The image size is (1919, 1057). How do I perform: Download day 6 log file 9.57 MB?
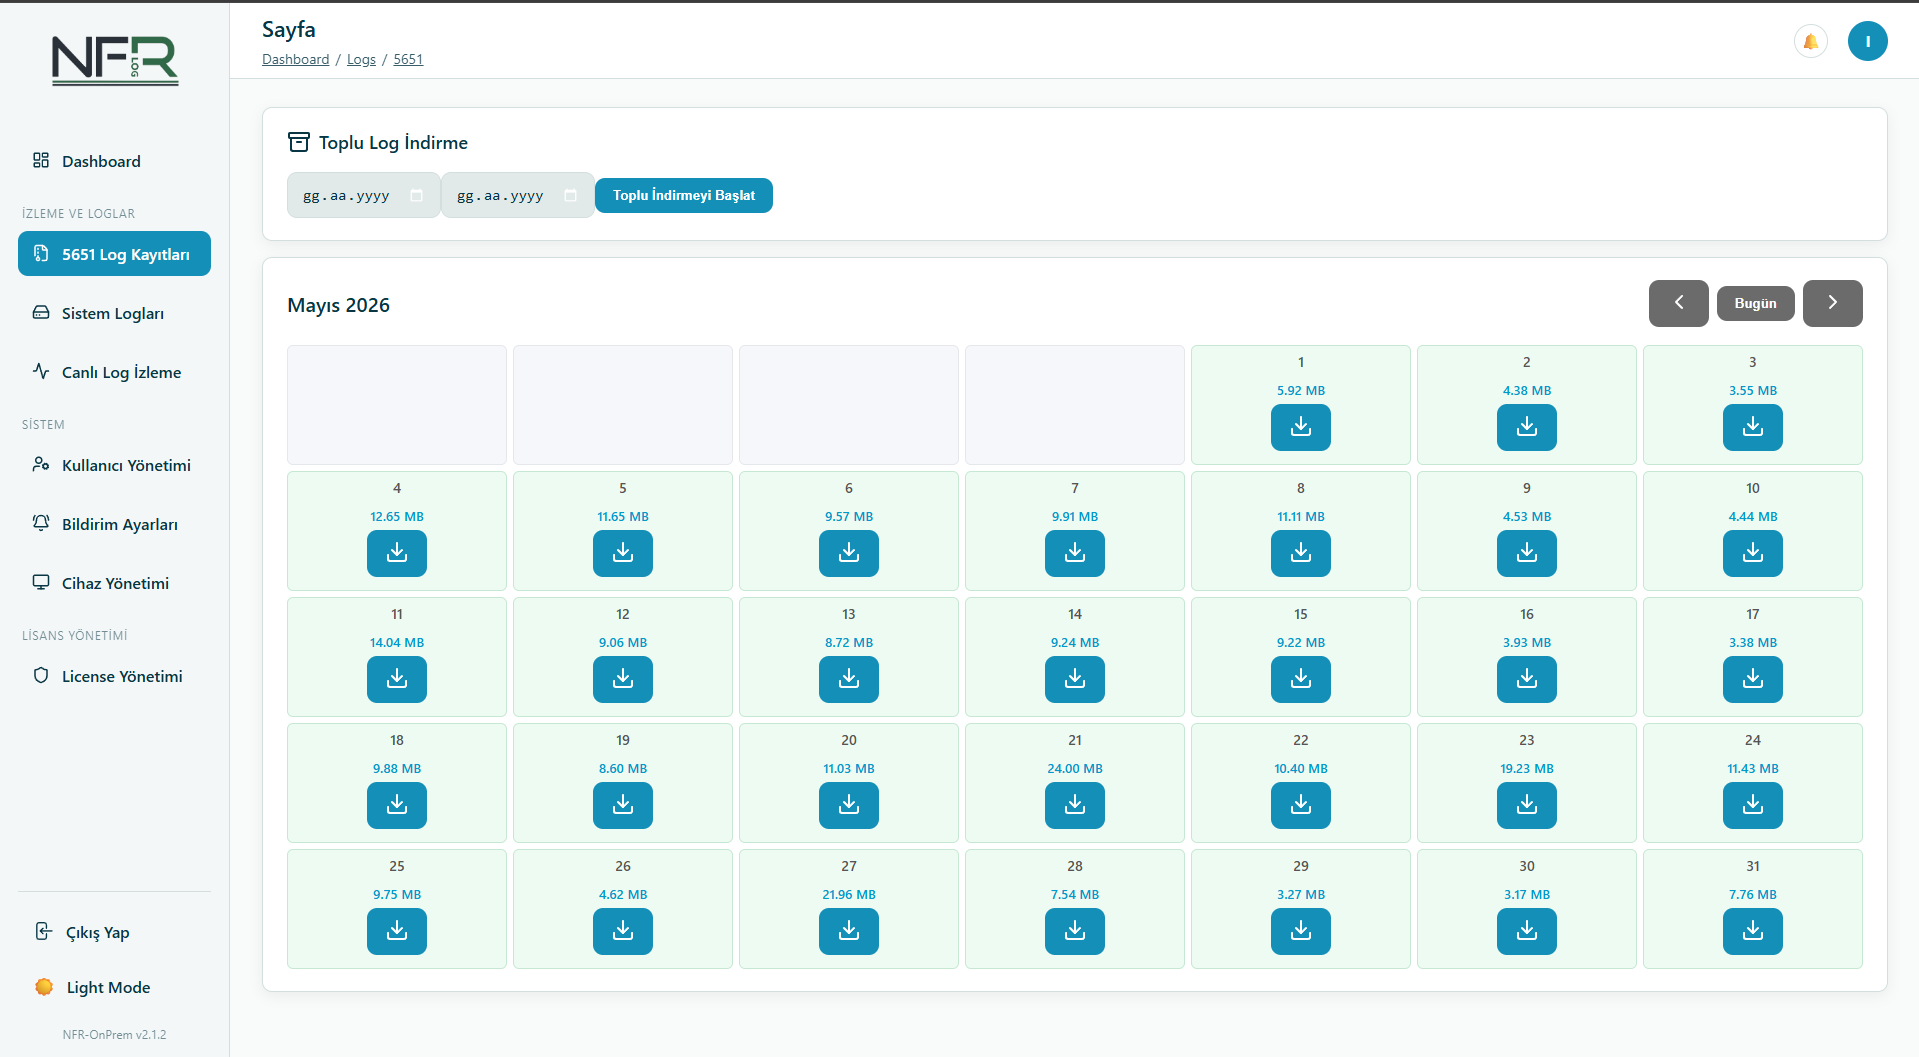coord(849,553)
